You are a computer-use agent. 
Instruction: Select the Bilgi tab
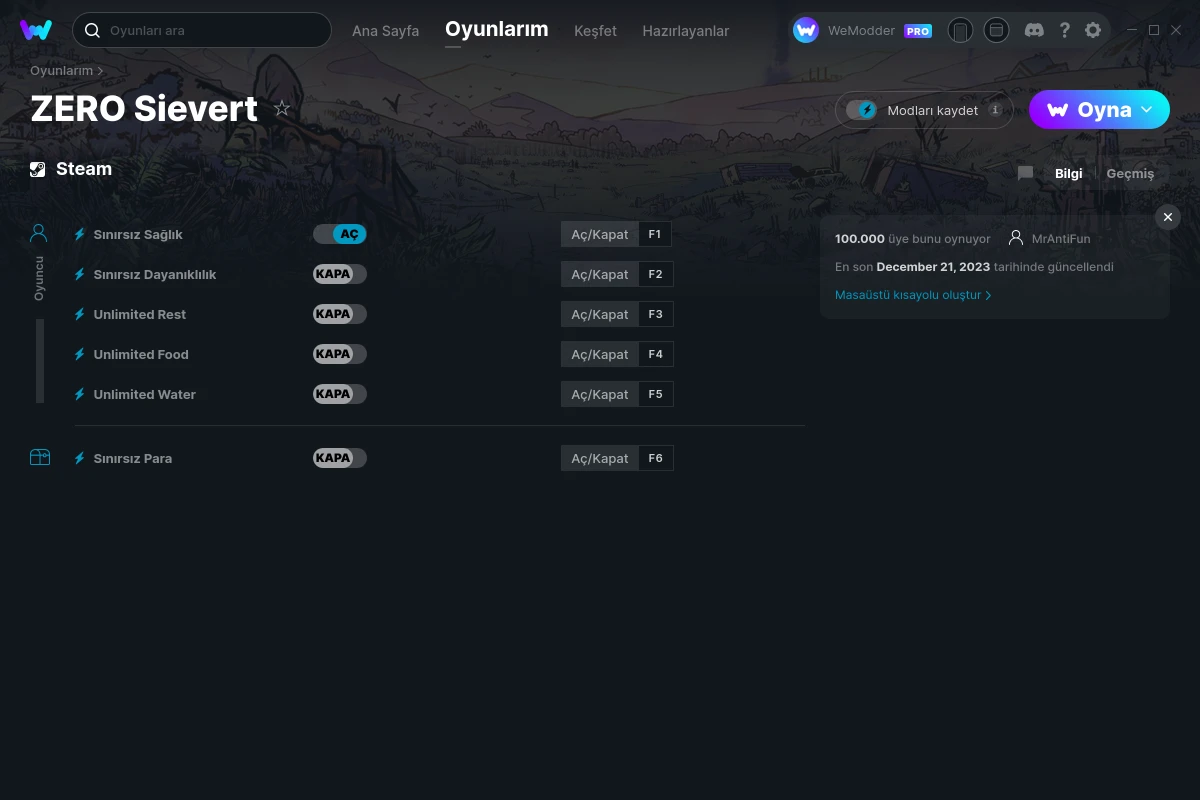(x=1068, y=173)
